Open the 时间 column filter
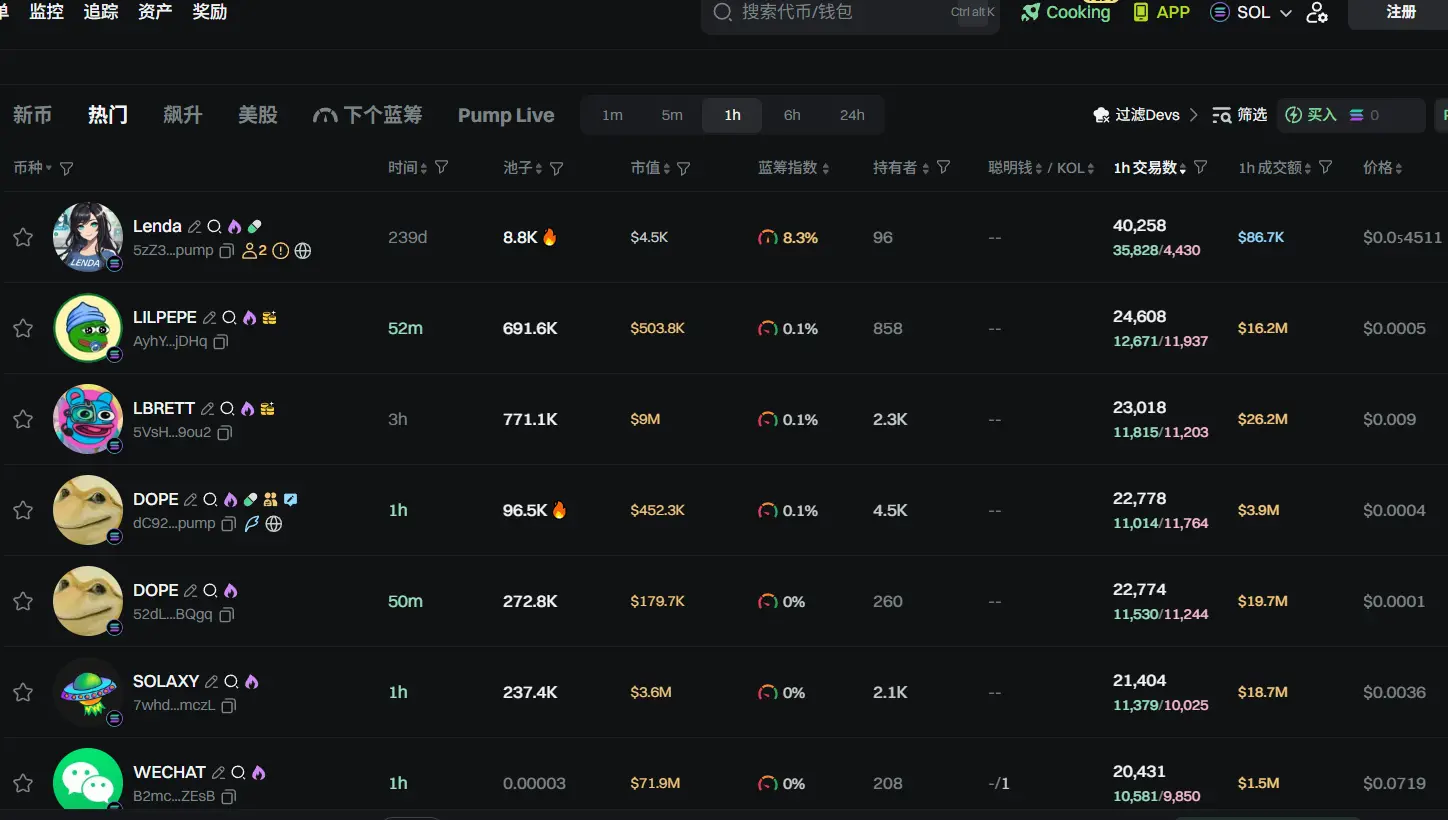The height and width of the screenshot is (820, 1448). coord(441,167)
